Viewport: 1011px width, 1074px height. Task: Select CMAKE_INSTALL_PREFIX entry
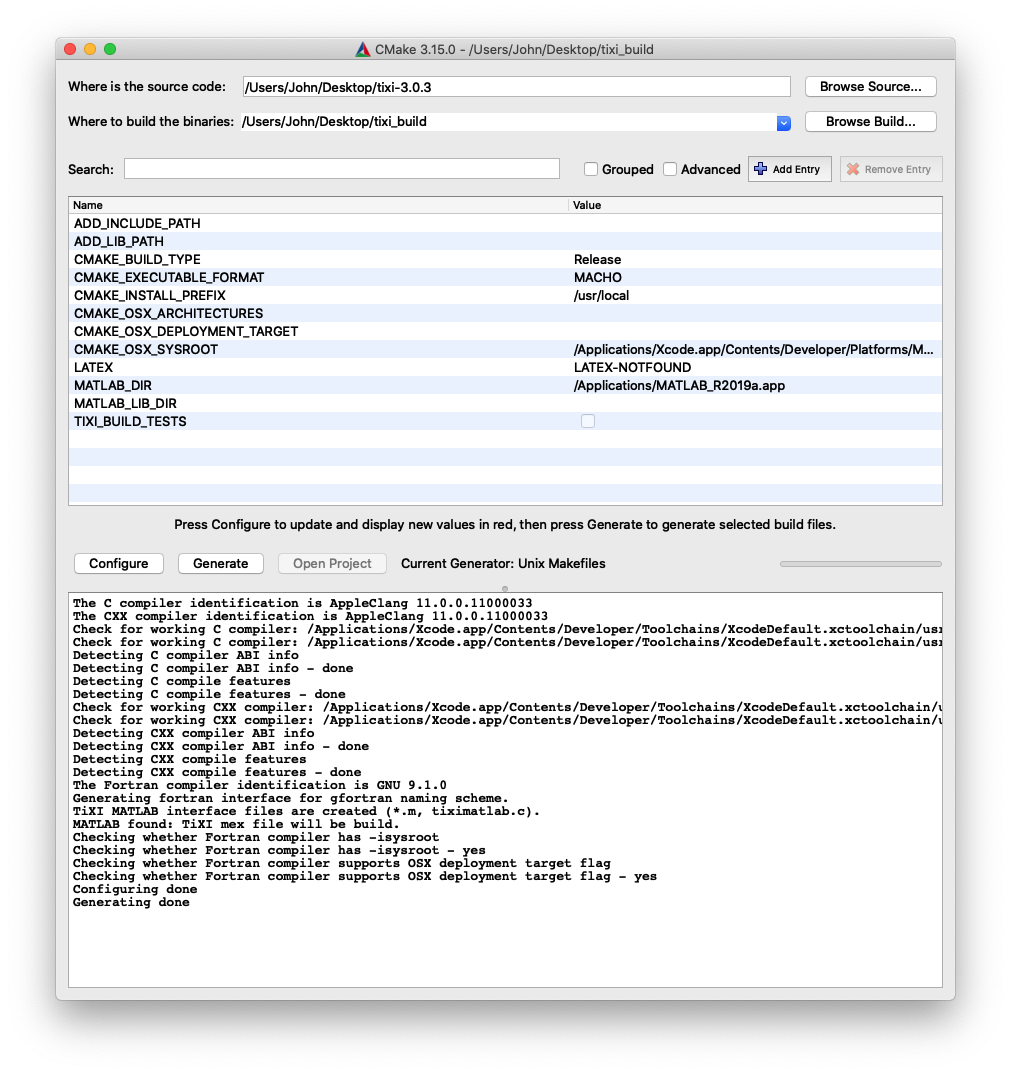(149, 295)
